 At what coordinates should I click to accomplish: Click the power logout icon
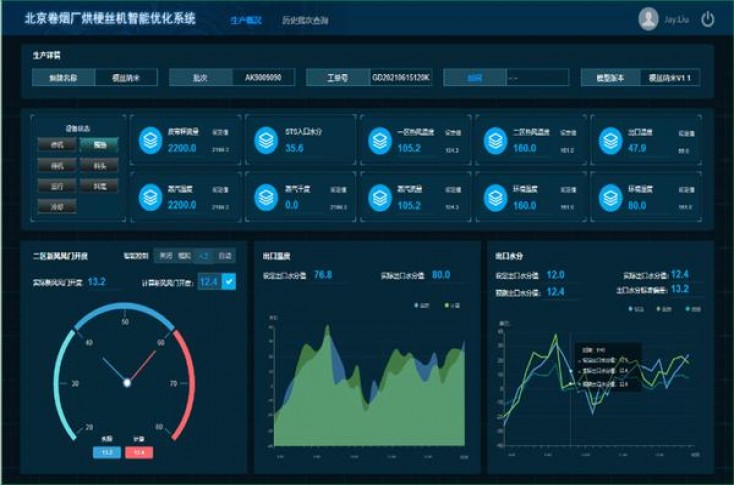pos(708,19)
